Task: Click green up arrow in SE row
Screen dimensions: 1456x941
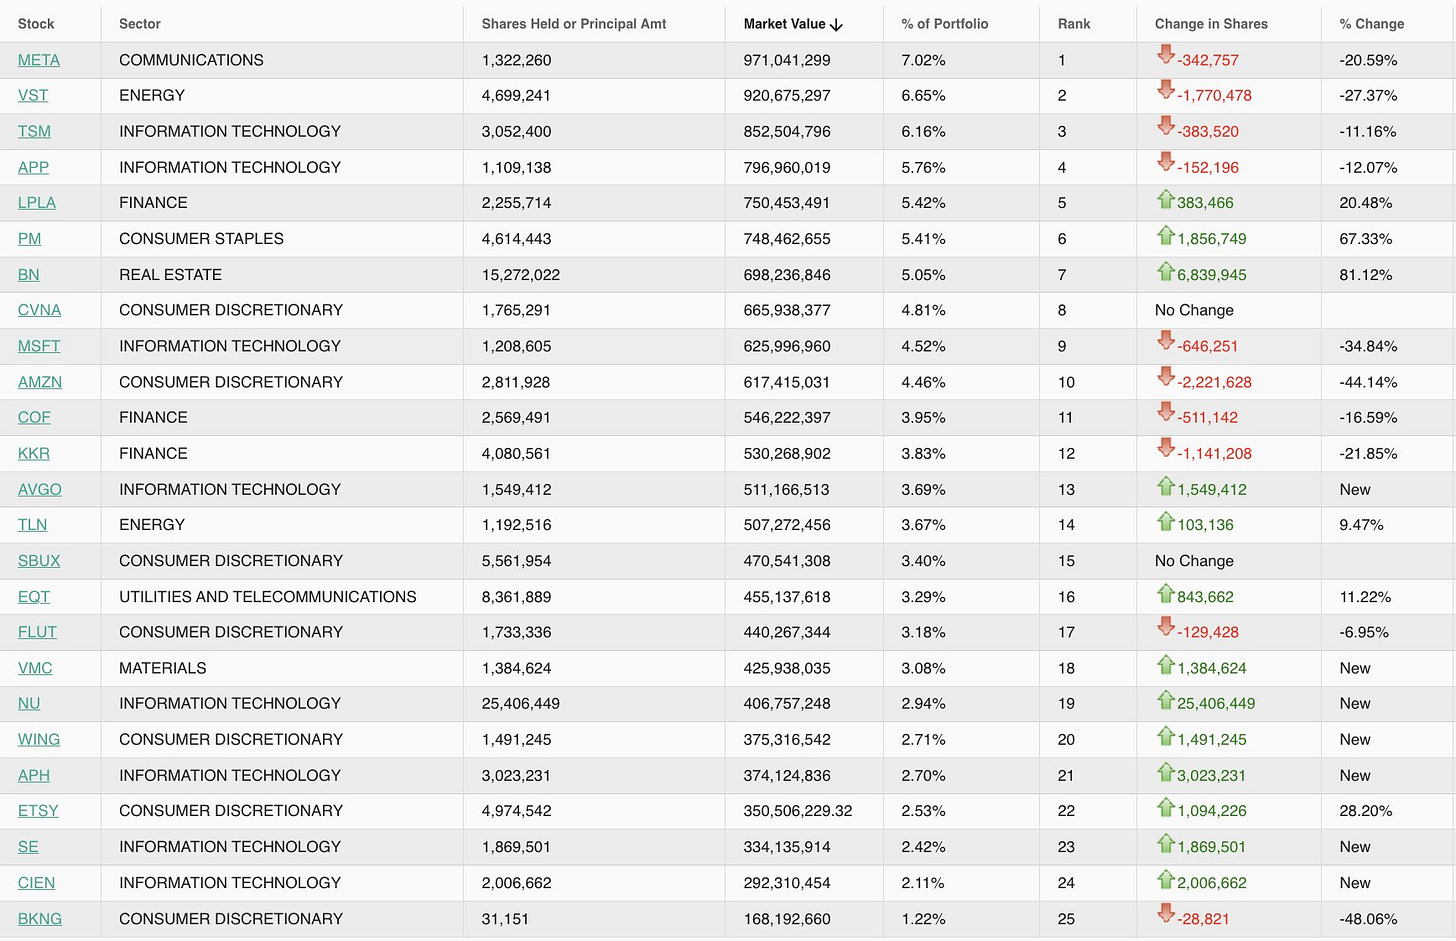Action: click(1165, 843)
